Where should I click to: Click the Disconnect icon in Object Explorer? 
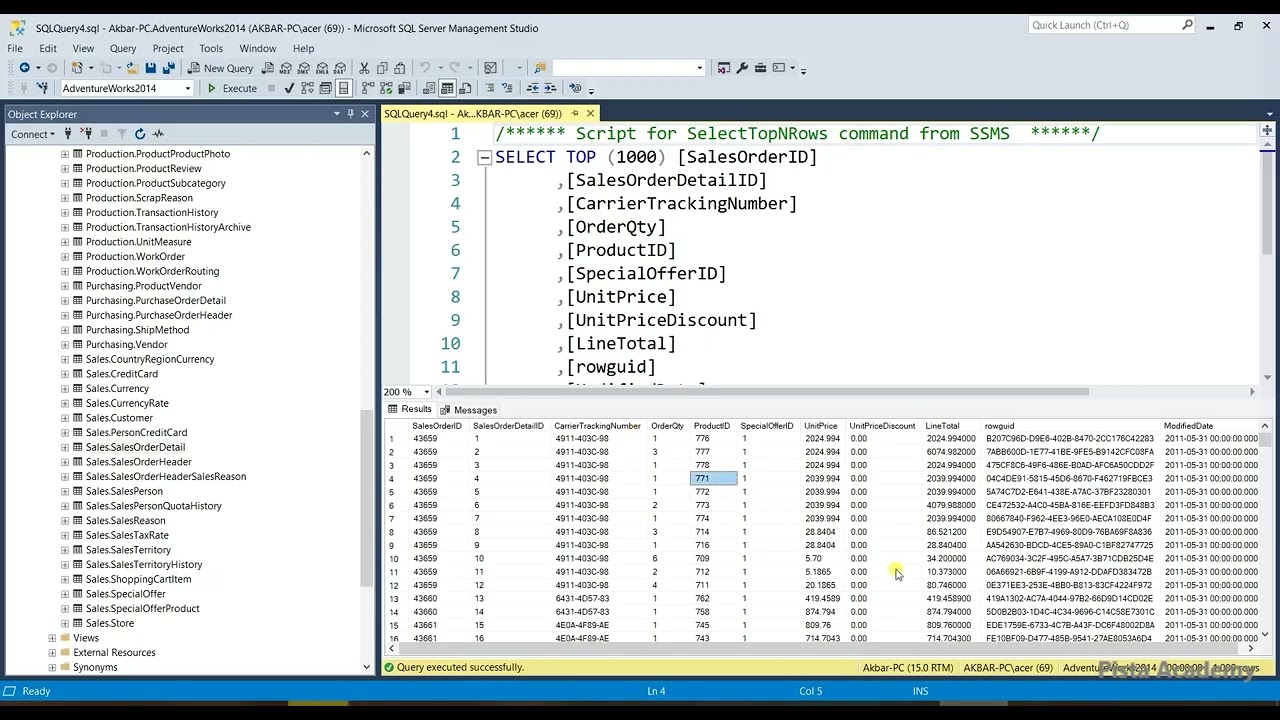86,134
